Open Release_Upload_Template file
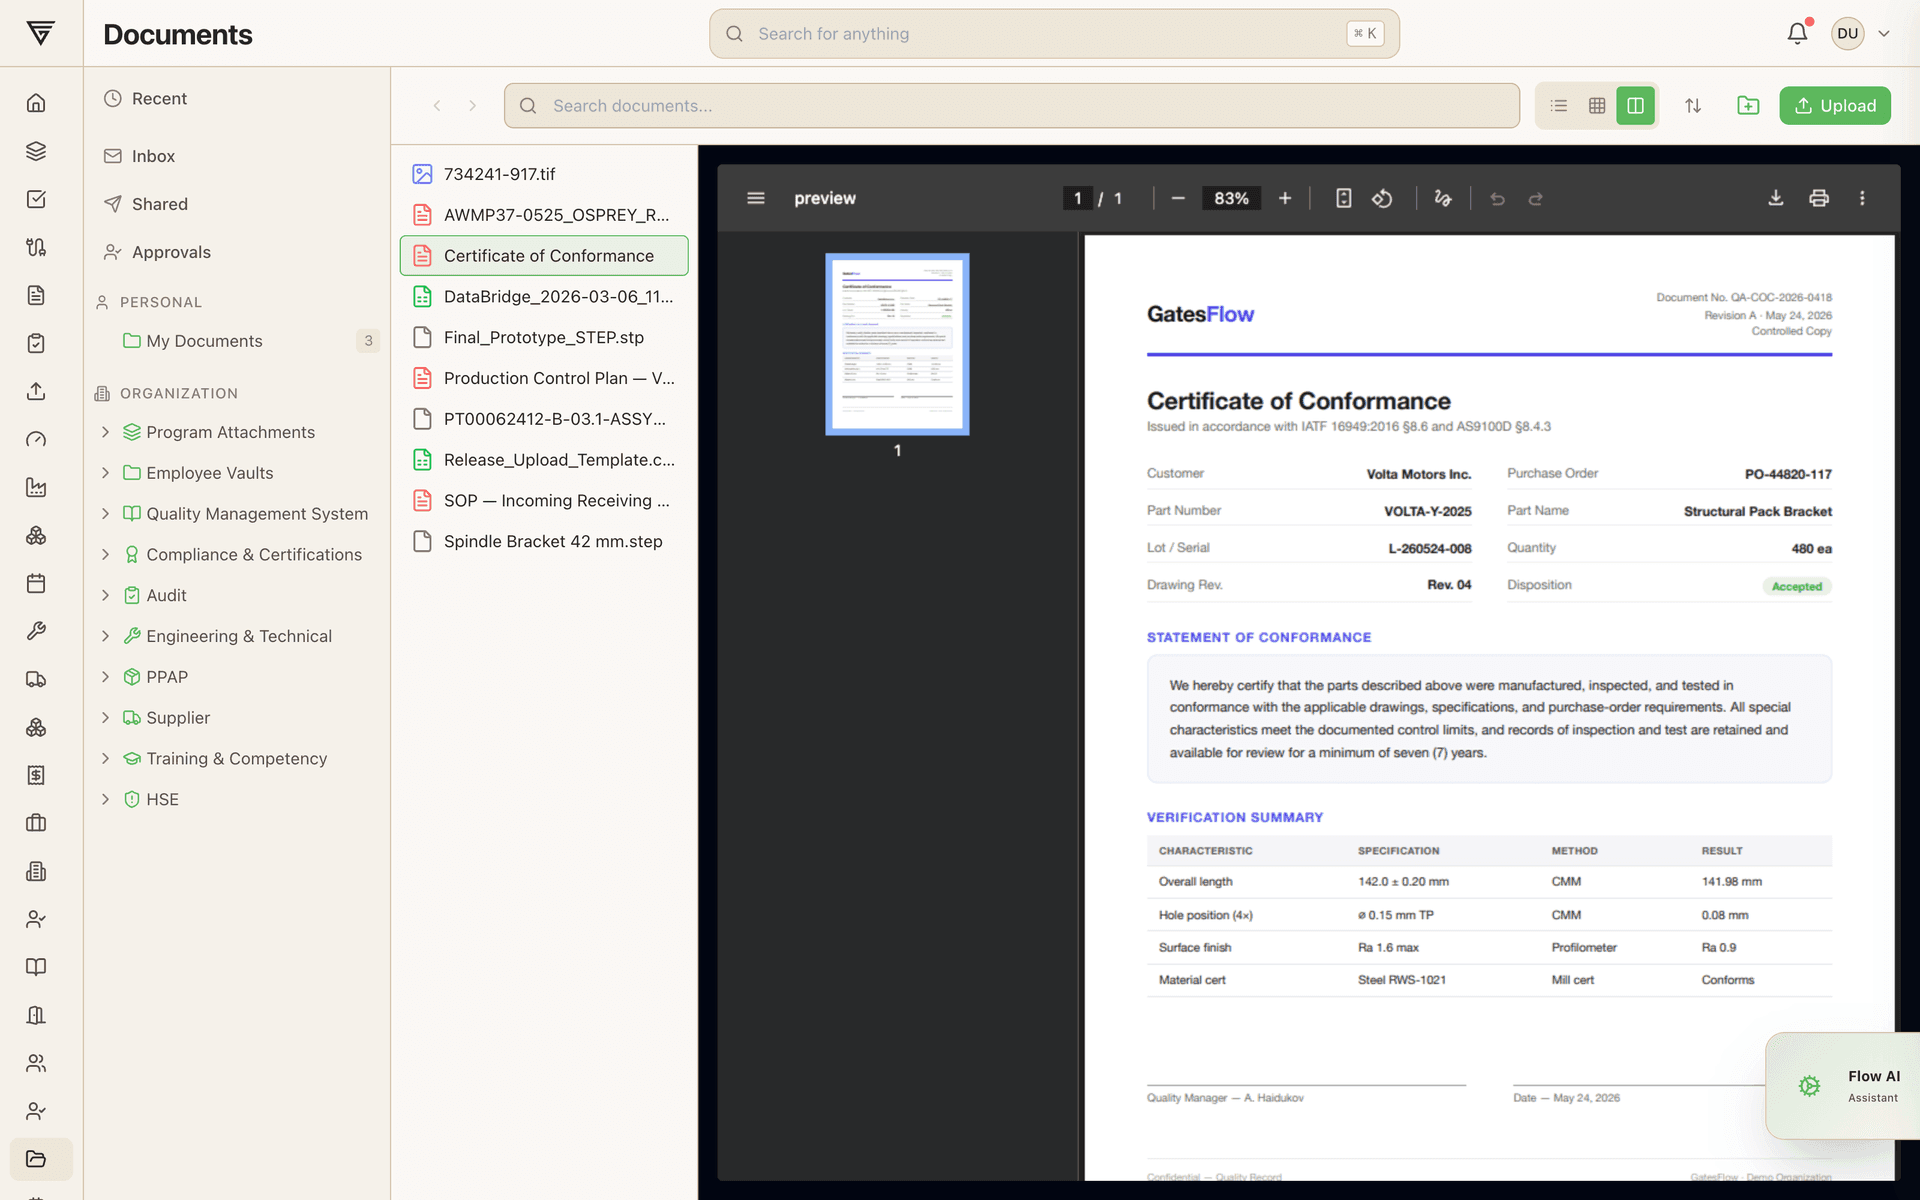The width and height of the screenshot is (1920, 1200). pos(544,459)
